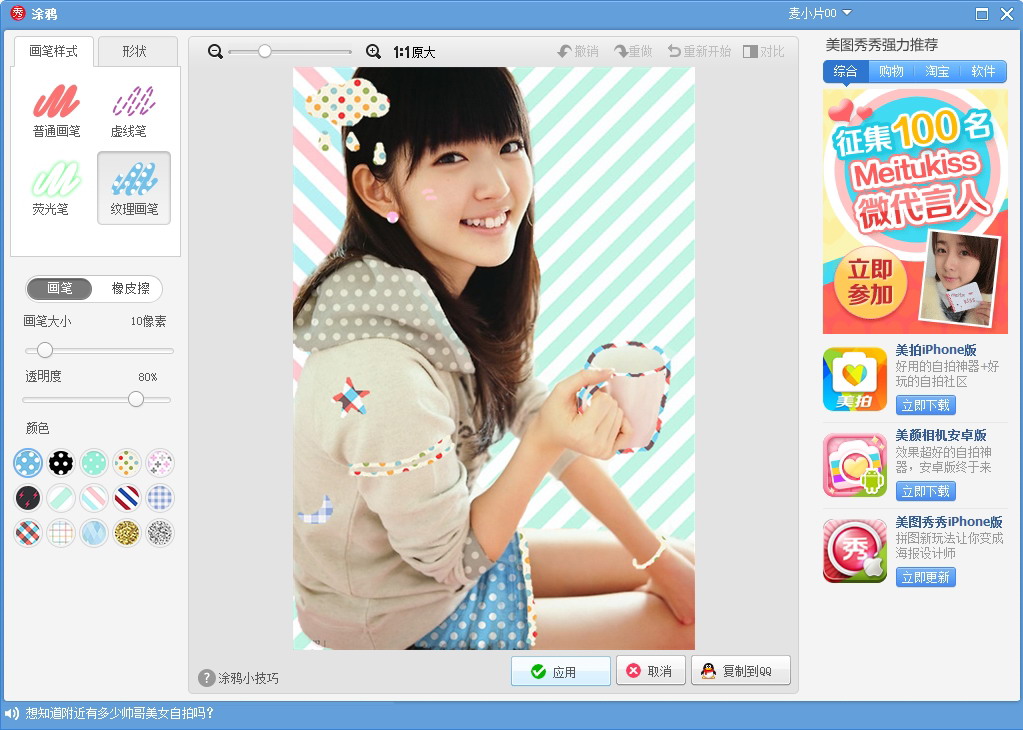This screenshot has width=1023, height=730.
Task: Select the 虚线笔 dashed brush
Action: [x=134, y=110]
